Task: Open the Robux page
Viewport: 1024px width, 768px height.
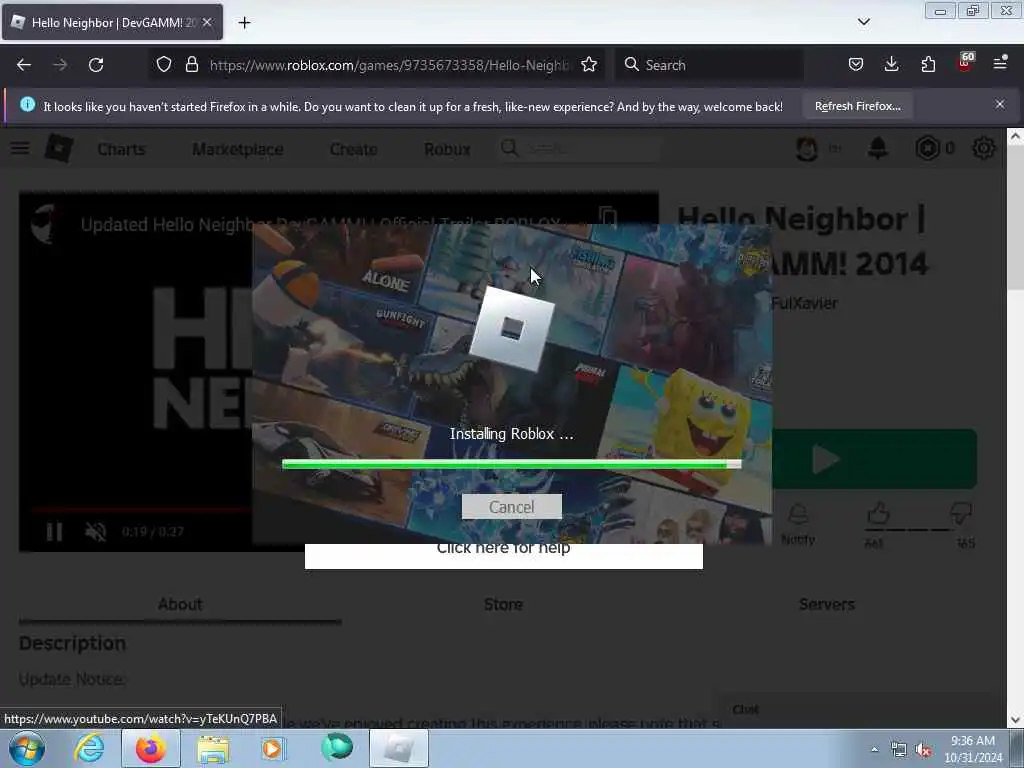Action: click(x=447, y=150)
